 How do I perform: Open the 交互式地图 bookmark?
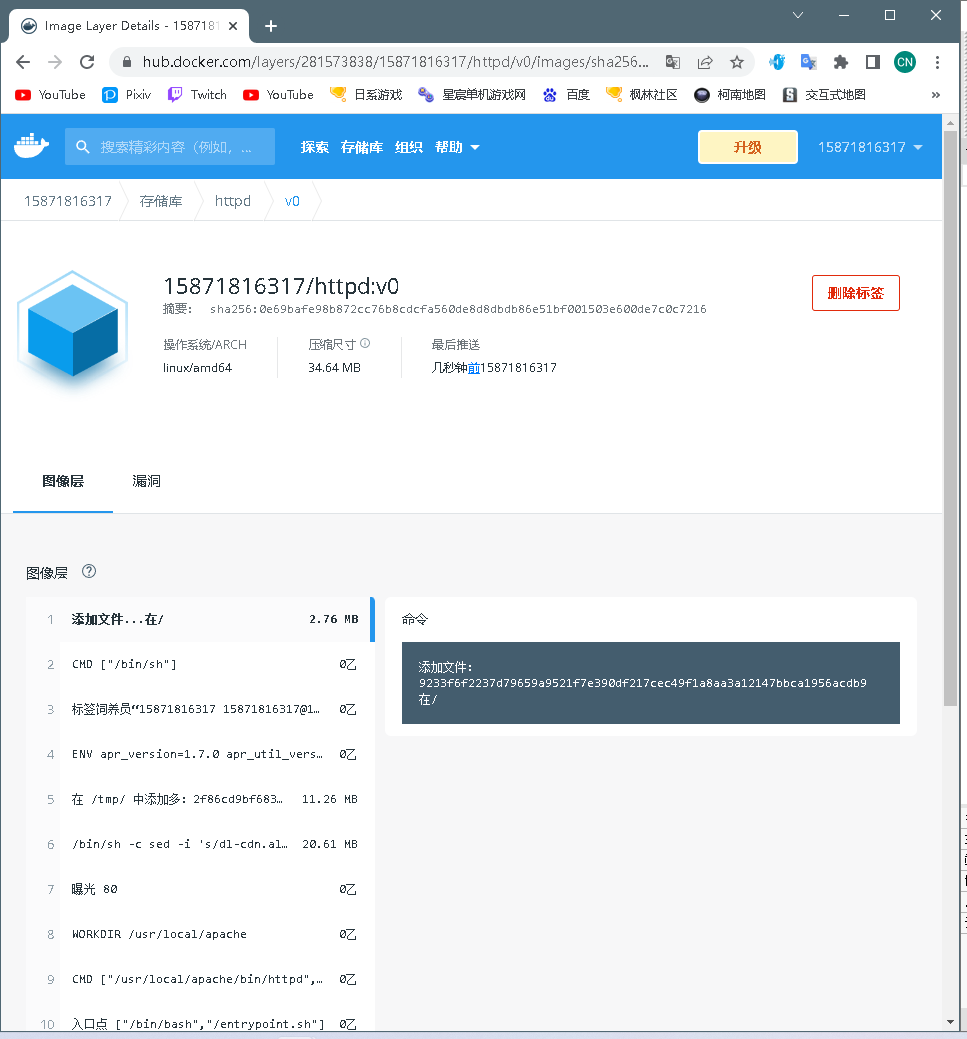click(824, 95)
